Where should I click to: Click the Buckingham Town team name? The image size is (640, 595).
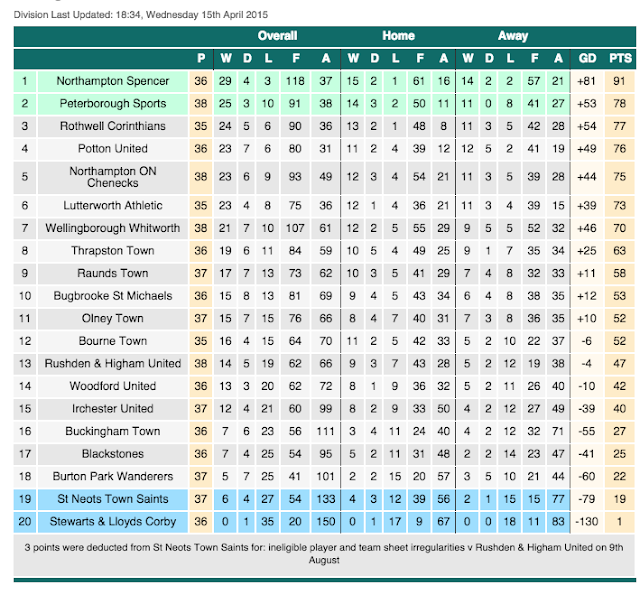[x=113, y=431]
